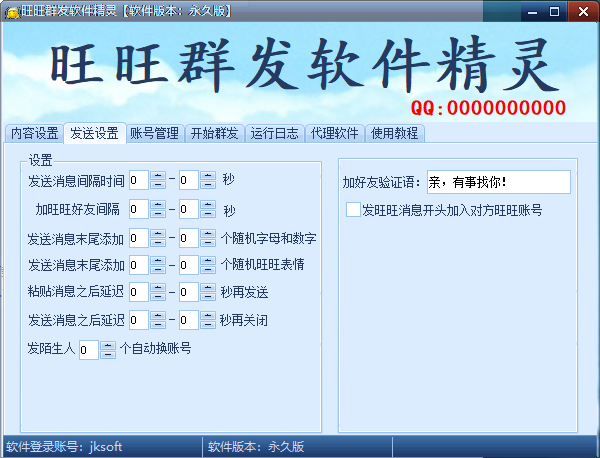Enable 发旺旺消息开头加入对方旺旺账号 checkbox
The width and height of the screenshot is (600, 458).
(353, 210)
